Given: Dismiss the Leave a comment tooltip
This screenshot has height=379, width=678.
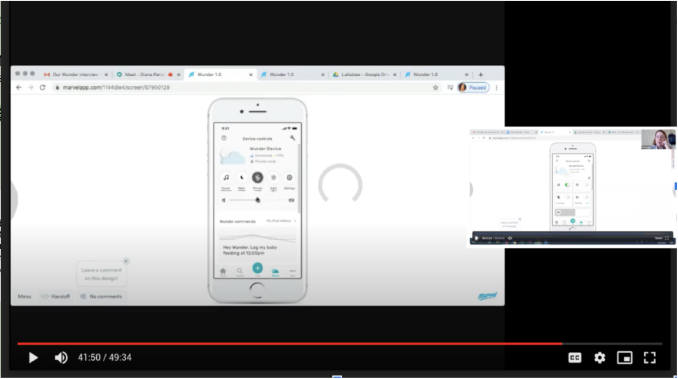Looking at the screenshot, I should pyautogui.click(x=126, y=261).
